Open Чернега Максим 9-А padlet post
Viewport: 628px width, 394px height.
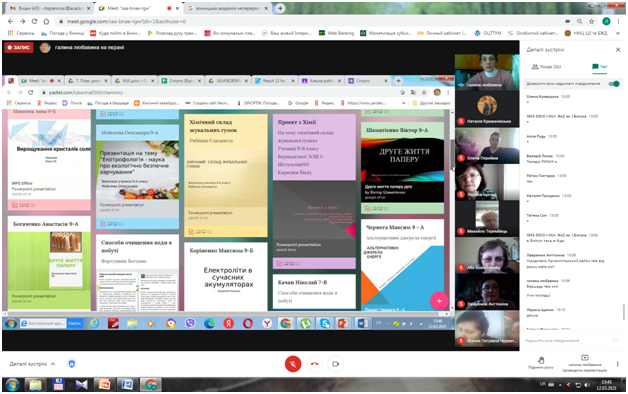[403, 265]
